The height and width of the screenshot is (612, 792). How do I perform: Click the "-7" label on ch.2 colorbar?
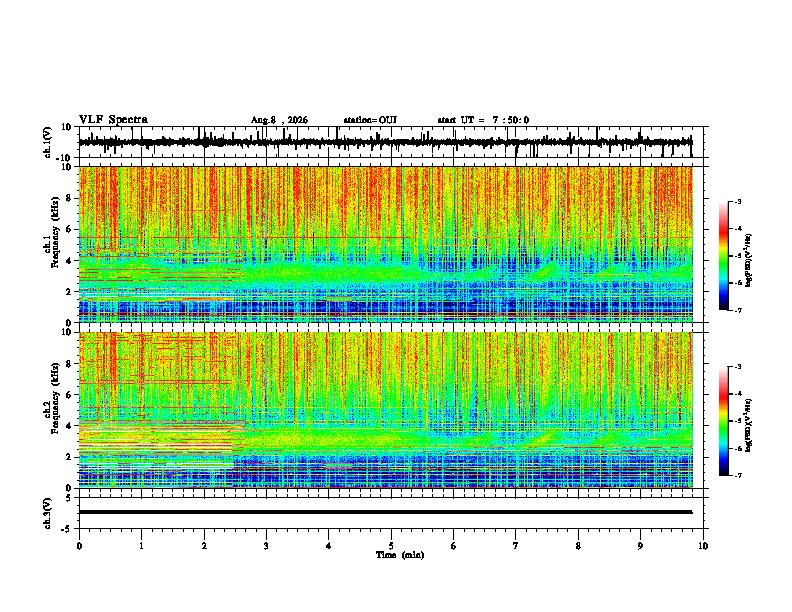pos(738,475)
